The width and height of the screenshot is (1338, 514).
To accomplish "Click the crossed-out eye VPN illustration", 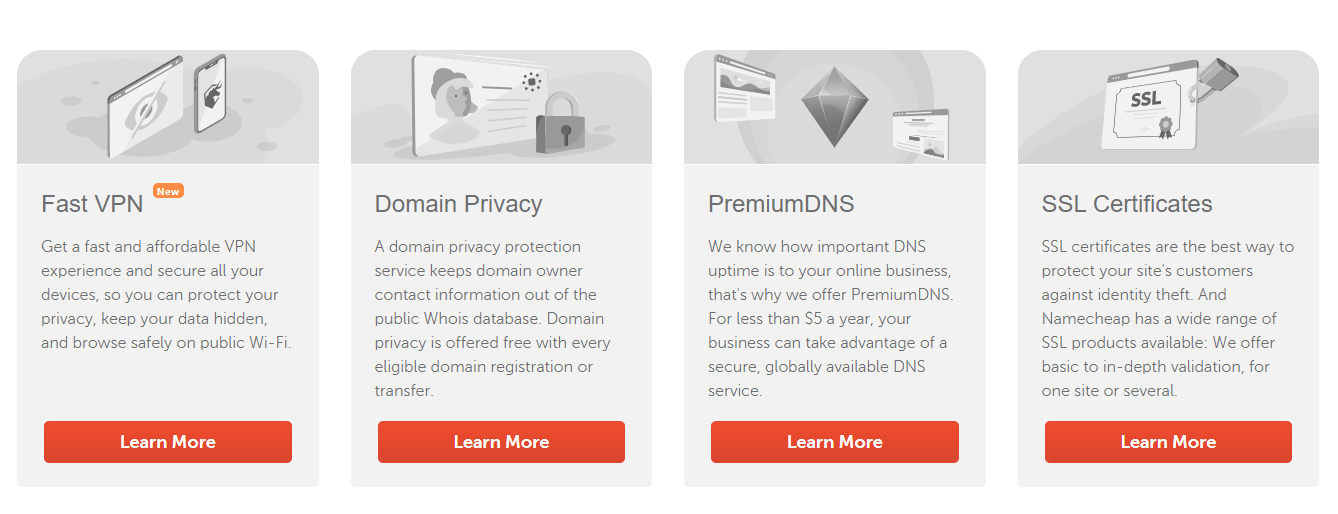I will coord(144,107).
